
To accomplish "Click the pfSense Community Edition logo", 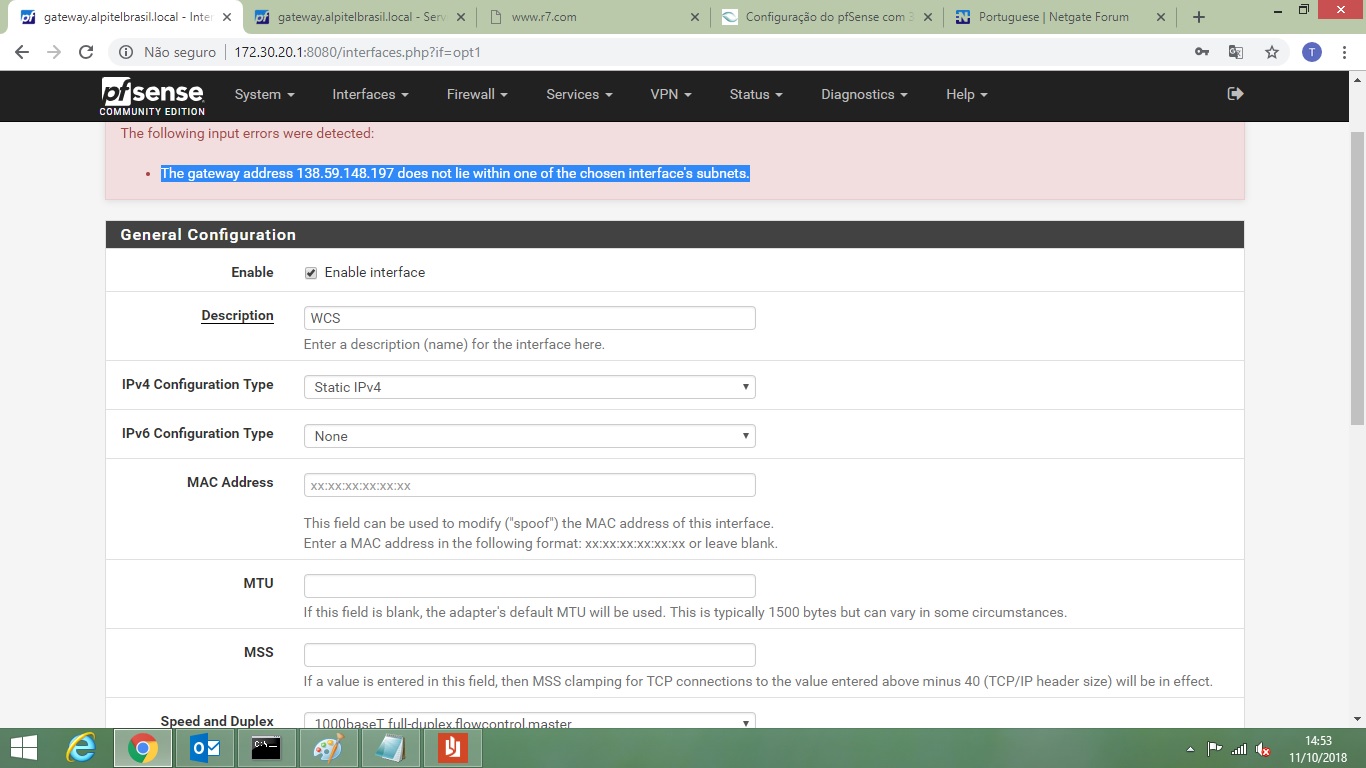I will point(152,96).
